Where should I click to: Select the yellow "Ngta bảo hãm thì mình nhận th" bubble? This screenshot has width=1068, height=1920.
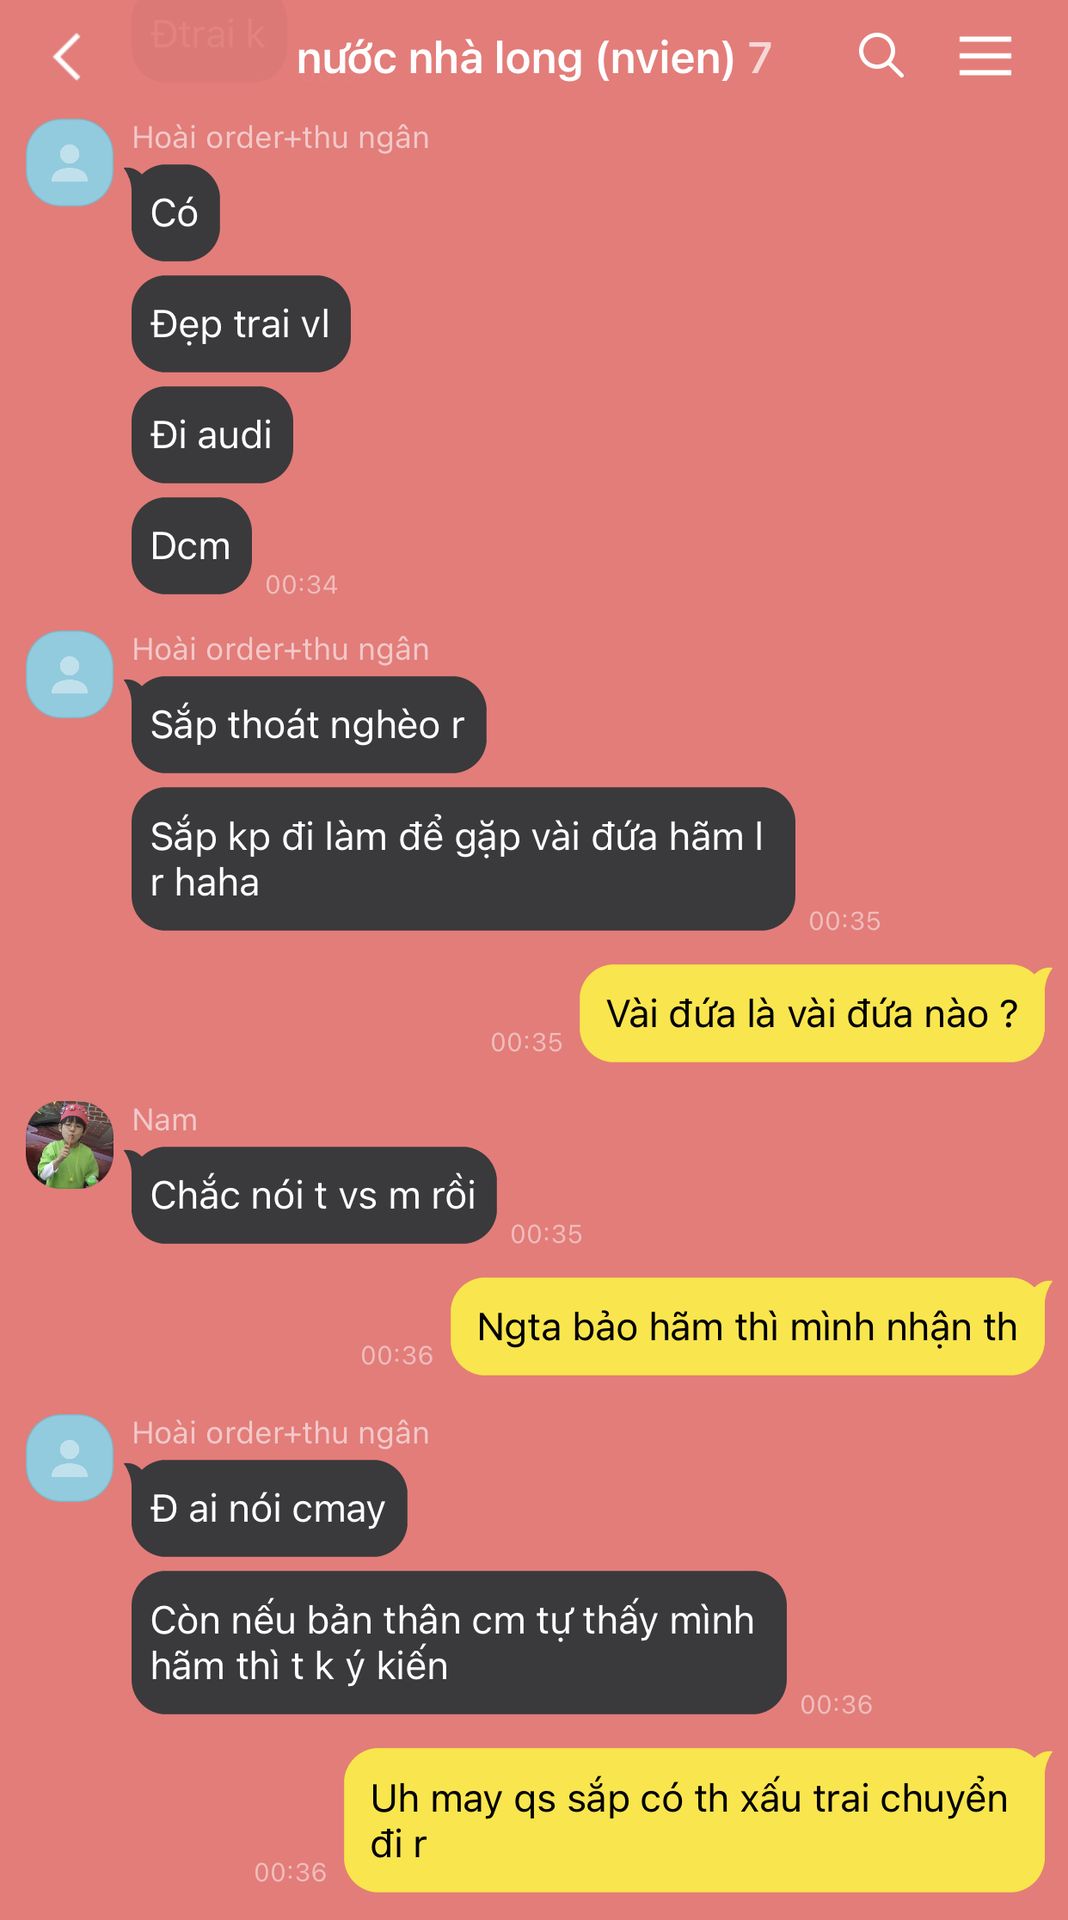point(747,1327)
